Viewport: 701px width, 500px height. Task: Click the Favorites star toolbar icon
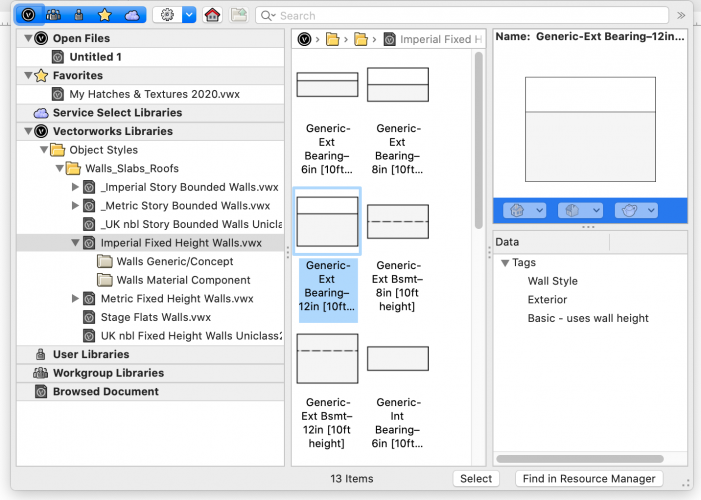[105, 15]
